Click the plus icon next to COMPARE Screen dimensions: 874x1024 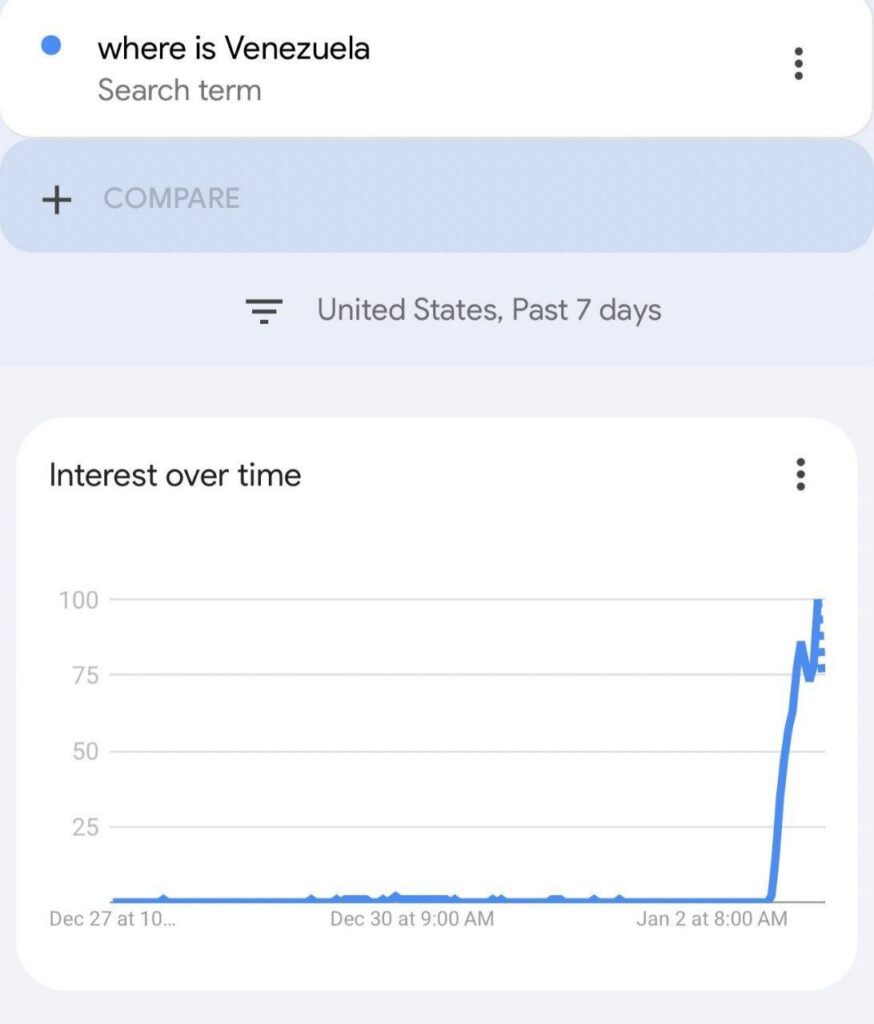click(57, 199)
